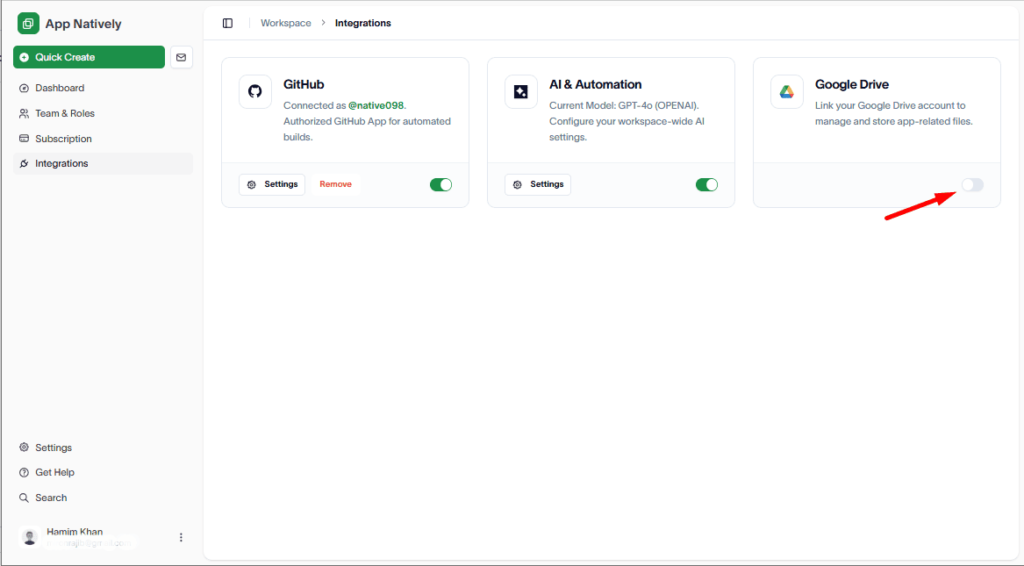Click the Google Drive card title
Viewport: 1024px width, 566px height.
pos(852,84)
